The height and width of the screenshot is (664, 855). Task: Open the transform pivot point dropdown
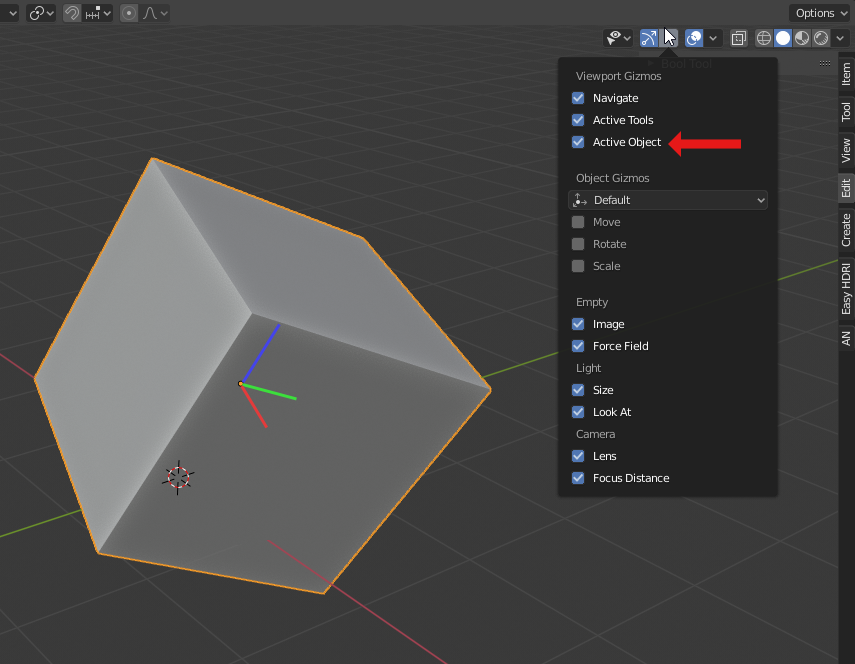(41, 13)
